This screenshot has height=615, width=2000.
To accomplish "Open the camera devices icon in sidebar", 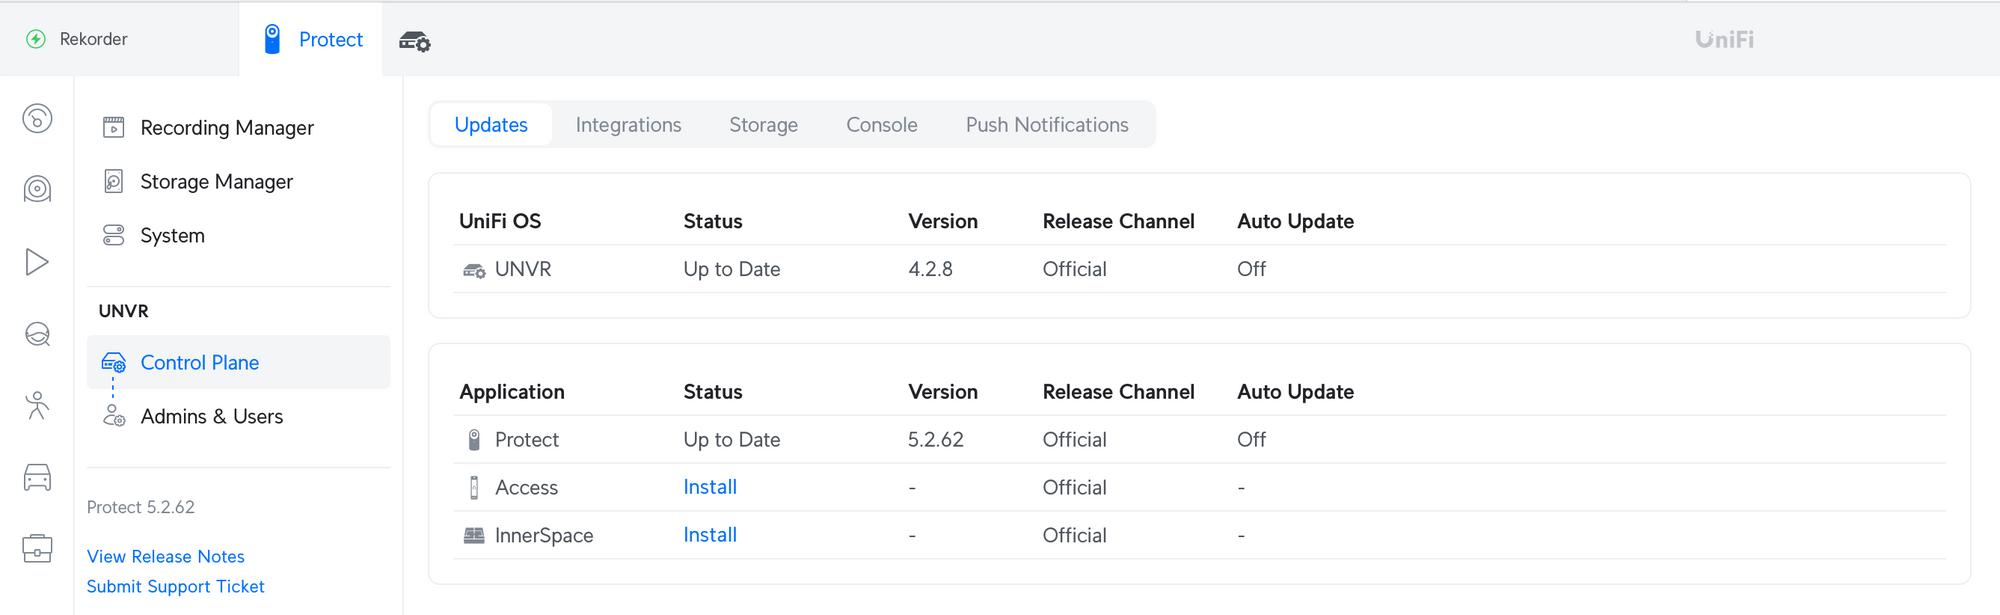I will coord(37,189).
